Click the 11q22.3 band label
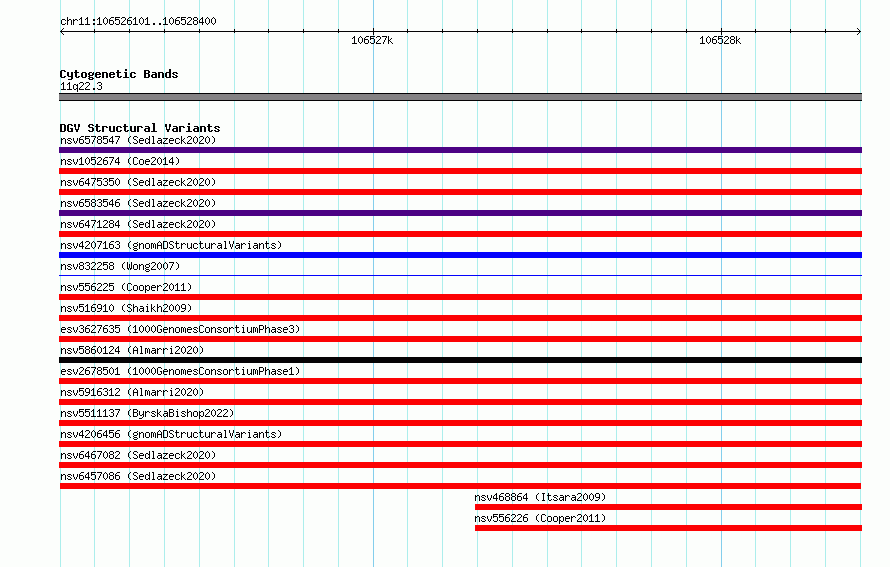Image resolution: width=890 pixels, height=567 pixels. [x=81, y=86]
